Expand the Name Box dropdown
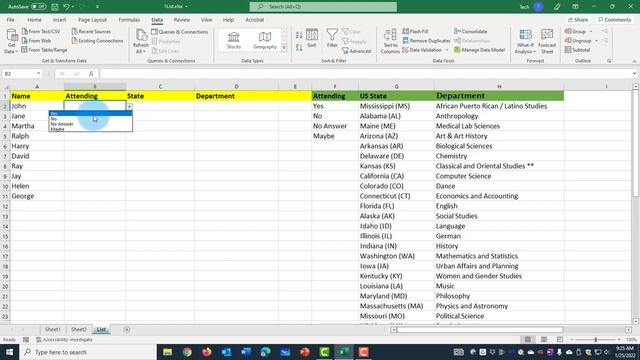Screen dimensions: 640x360 [38, 73]
